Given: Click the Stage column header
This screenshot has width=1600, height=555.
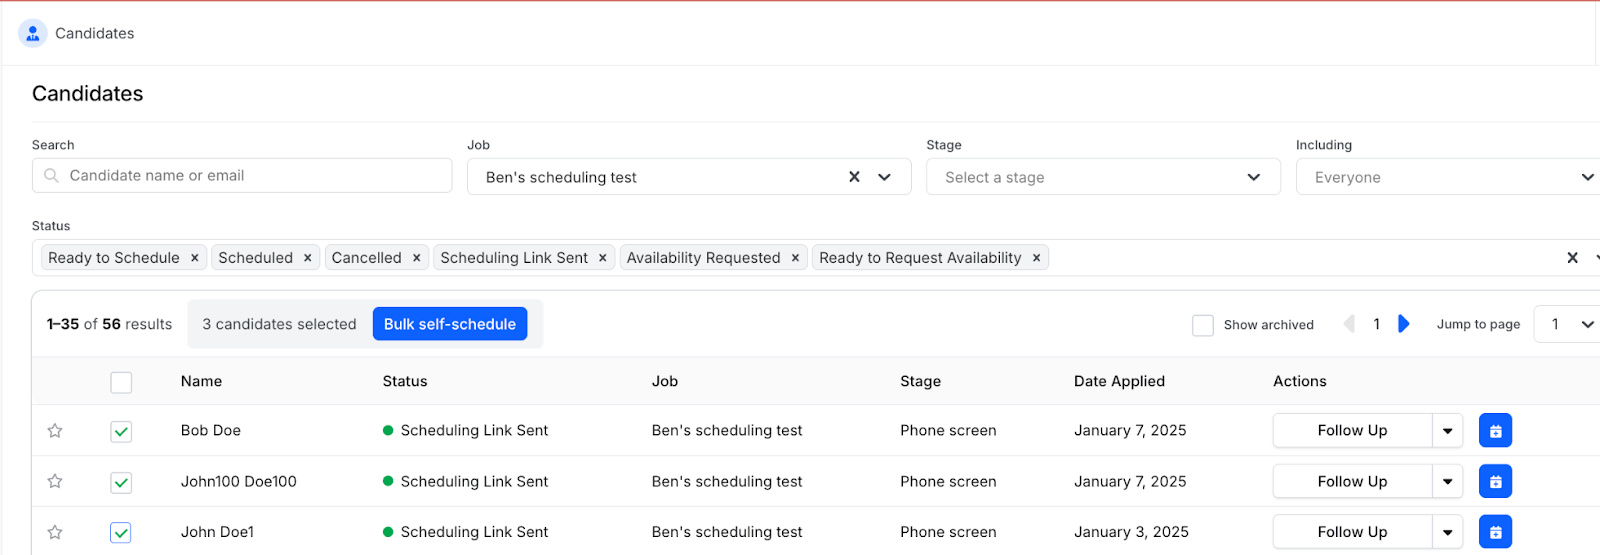Looking at the screenshot, I should (x=920, y=381).
